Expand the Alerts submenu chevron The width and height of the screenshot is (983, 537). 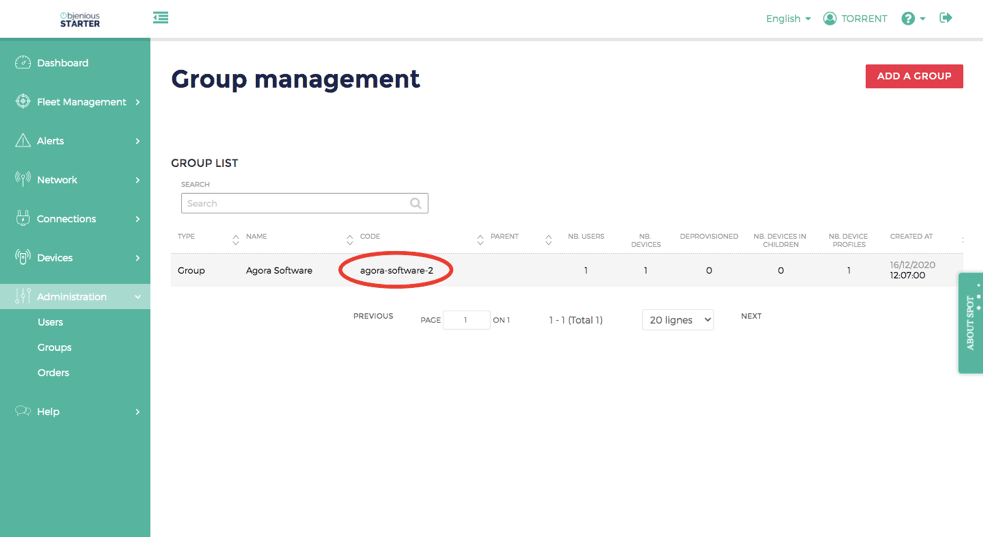pyautogui.click(x=137, y=141)
